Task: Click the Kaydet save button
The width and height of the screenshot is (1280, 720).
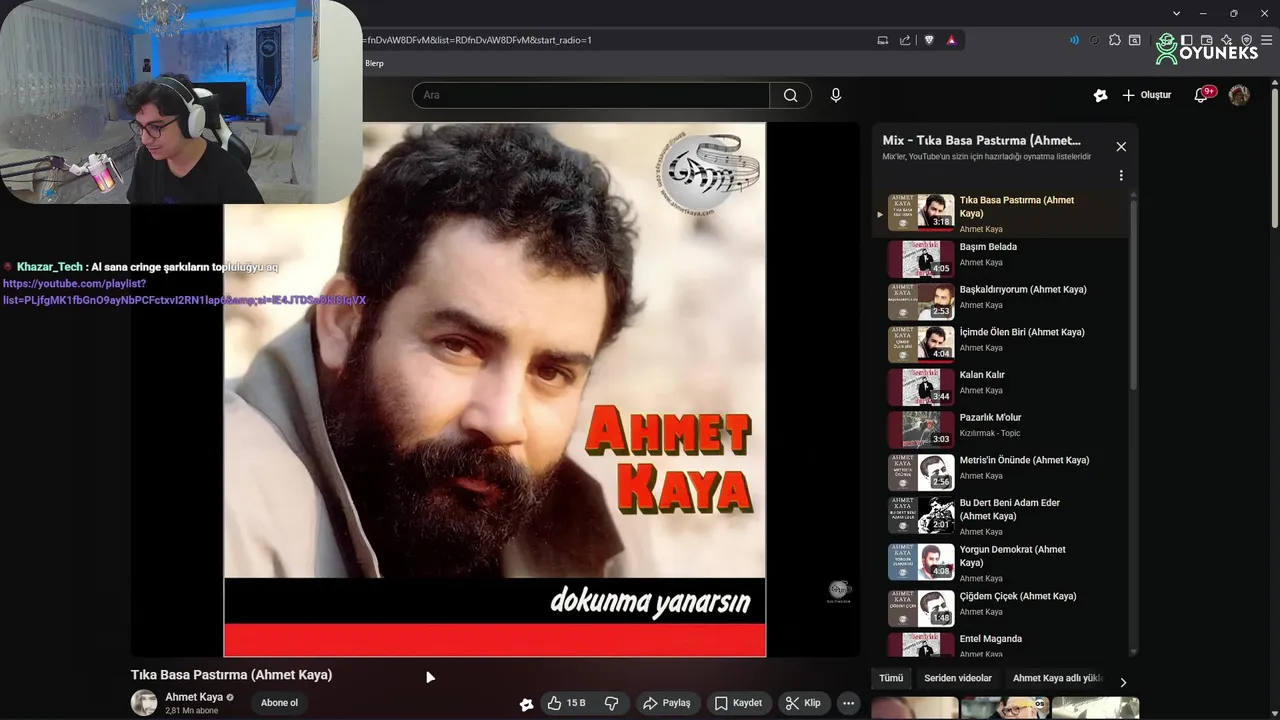Action: (738, 703)
